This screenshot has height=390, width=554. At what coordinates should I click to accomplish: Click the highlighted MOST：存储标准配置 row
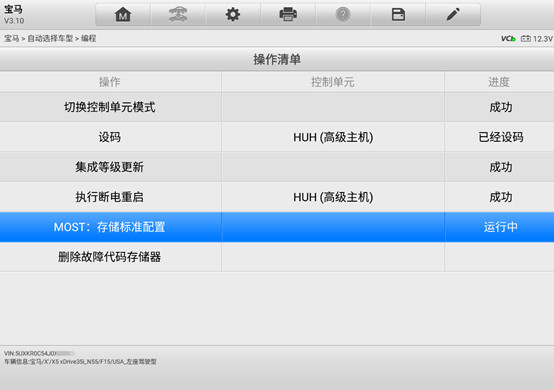tap(277, 227)
